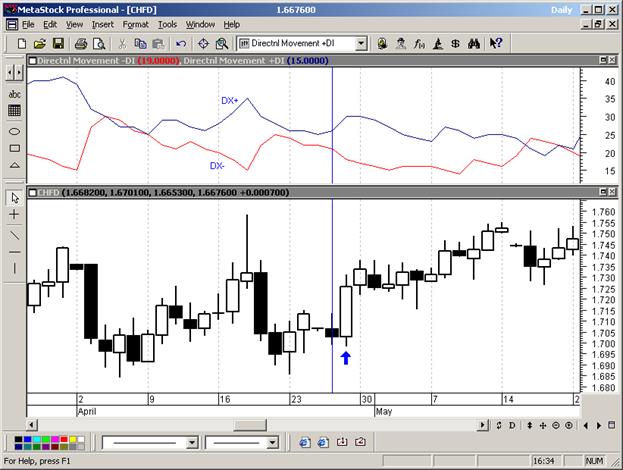Screen dimensions: 623x470
Task: Pick the black color swatch
Action: tap(18, 439)
